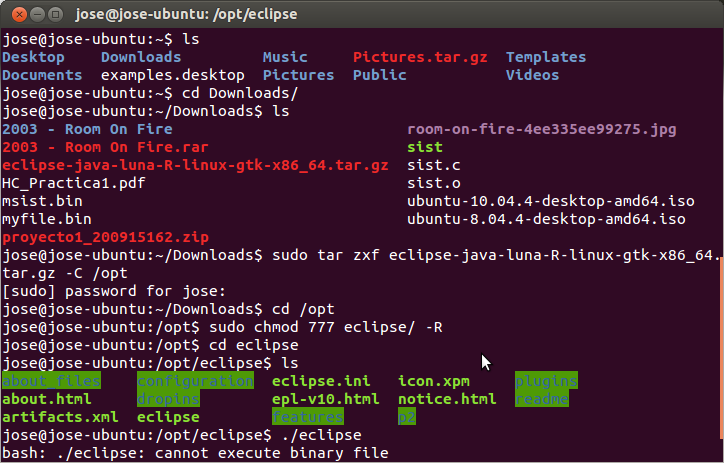Image resolution: width=724 pixels, height=463 pixels.
Task: Click the 'myfile.bin' file name
Action: coord(47,219)
